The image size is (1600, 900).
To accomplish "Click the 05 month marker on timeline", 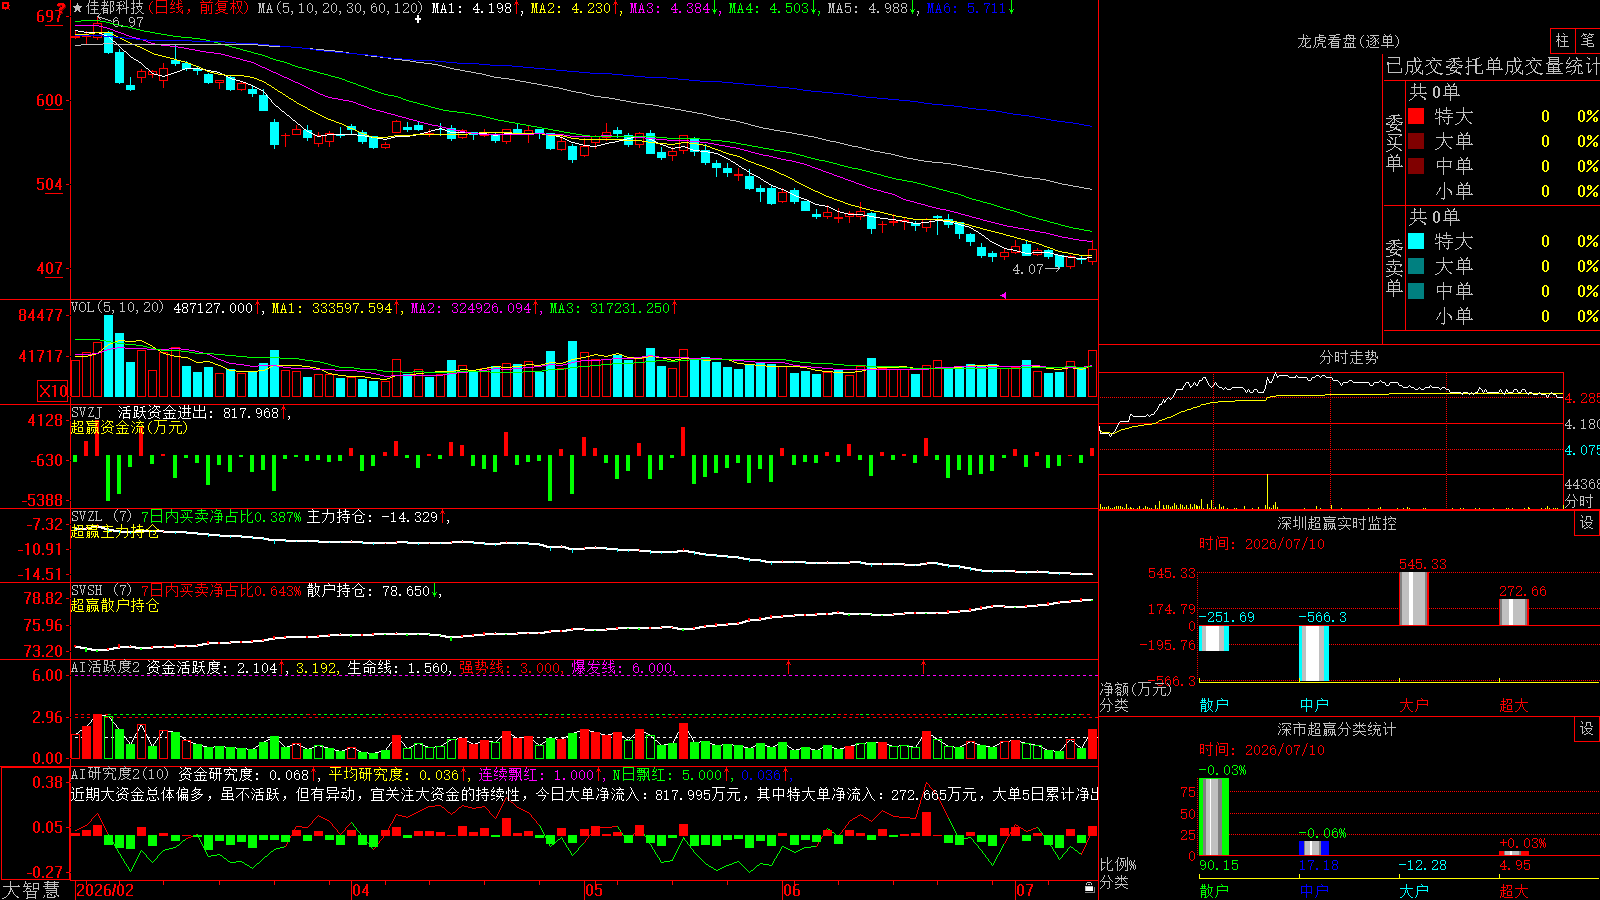I will tap(594, 890).
